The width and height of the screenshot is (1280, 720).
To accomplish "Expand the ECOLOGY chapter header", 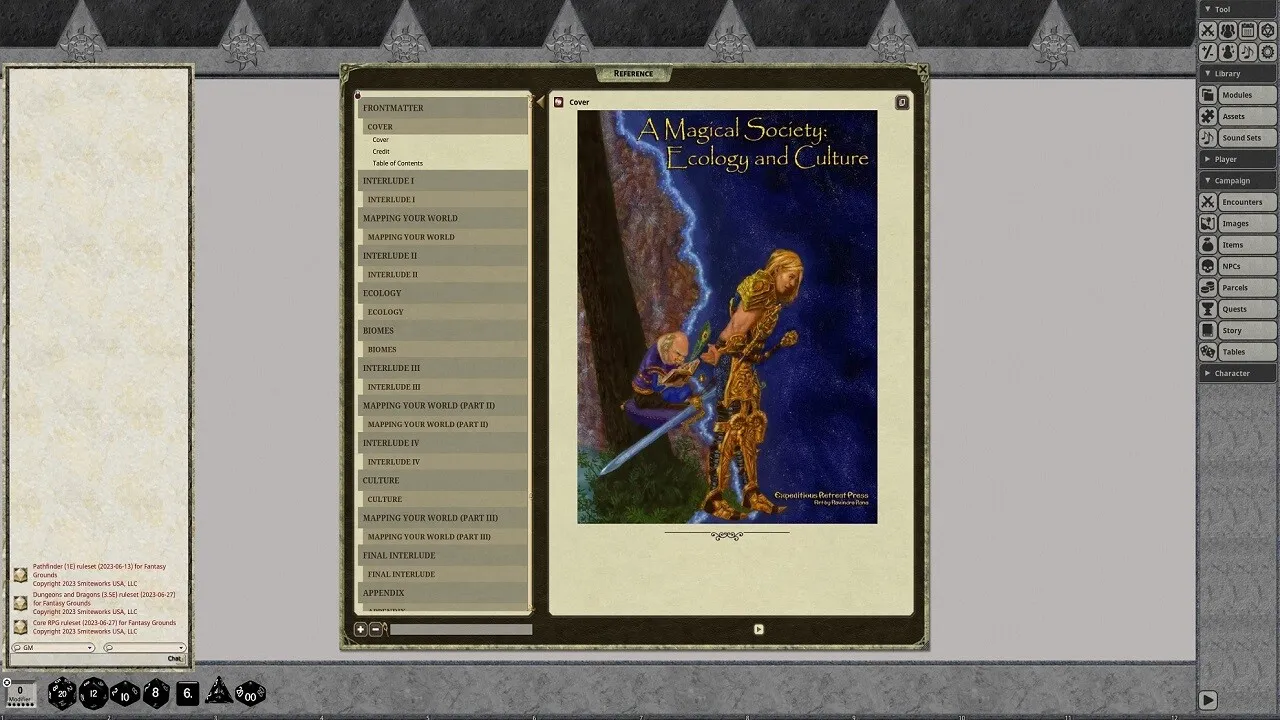I will pyautogui.click(x=443, y=293).
